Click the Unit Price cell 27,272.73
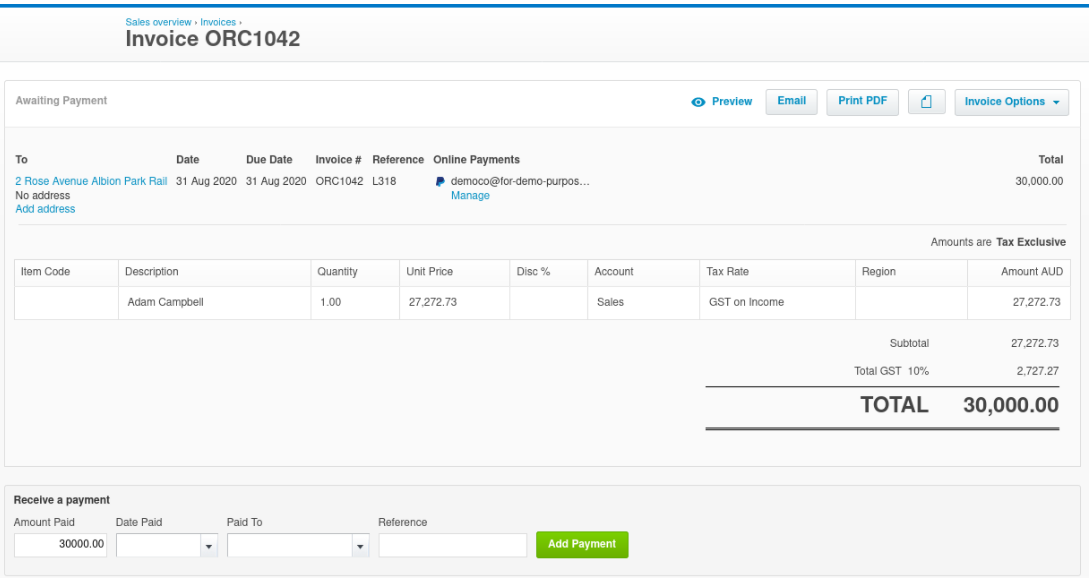This screenshot has width=1089, height=582. (454, 303)
